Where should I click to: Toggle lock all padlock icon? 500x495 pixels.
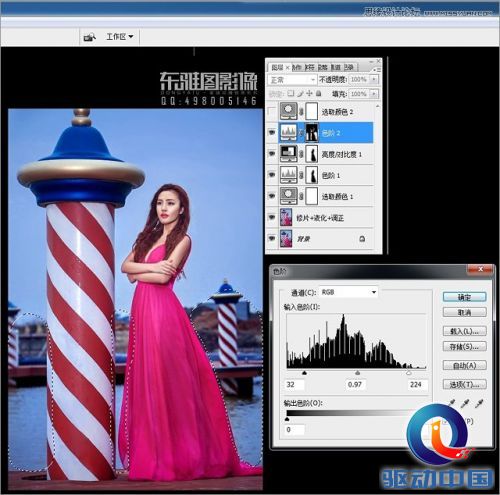[x=318, y=94]
